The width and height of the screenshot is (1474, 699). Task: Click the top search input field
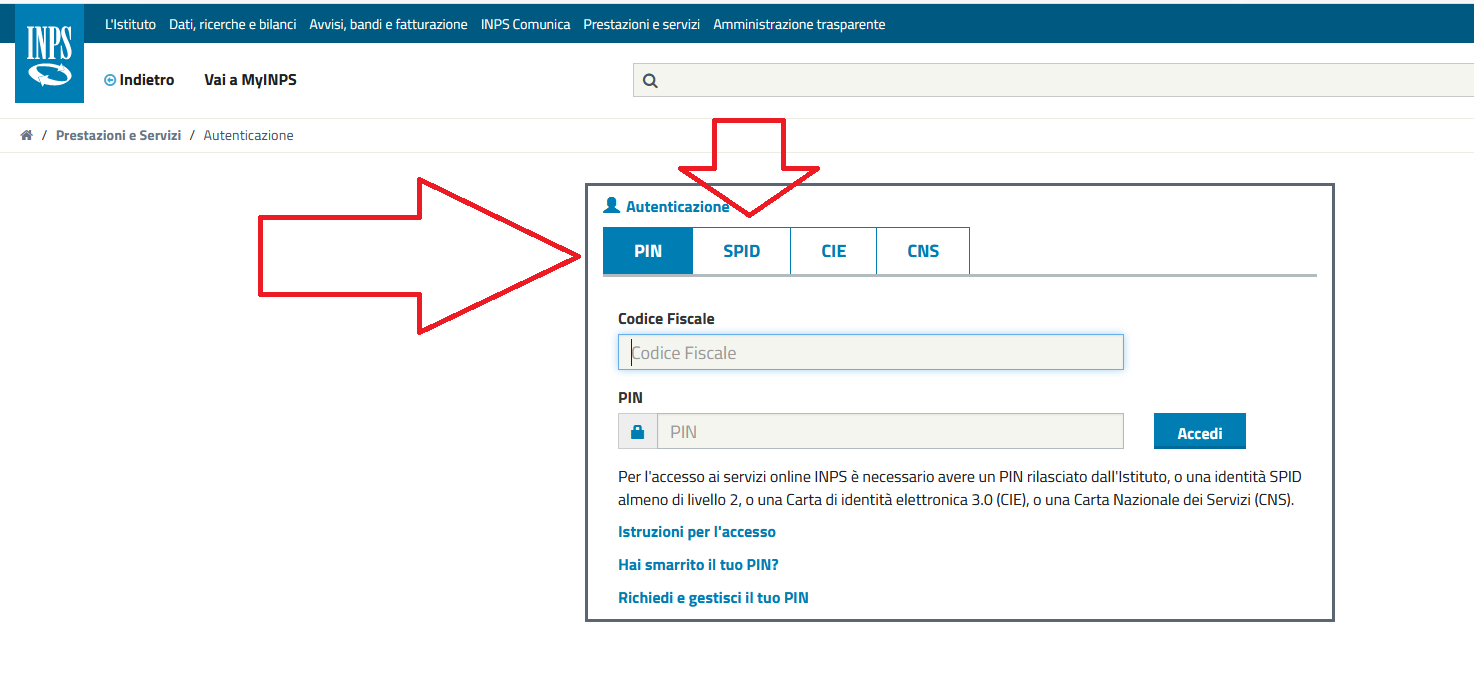click(x=1053, y=81)
